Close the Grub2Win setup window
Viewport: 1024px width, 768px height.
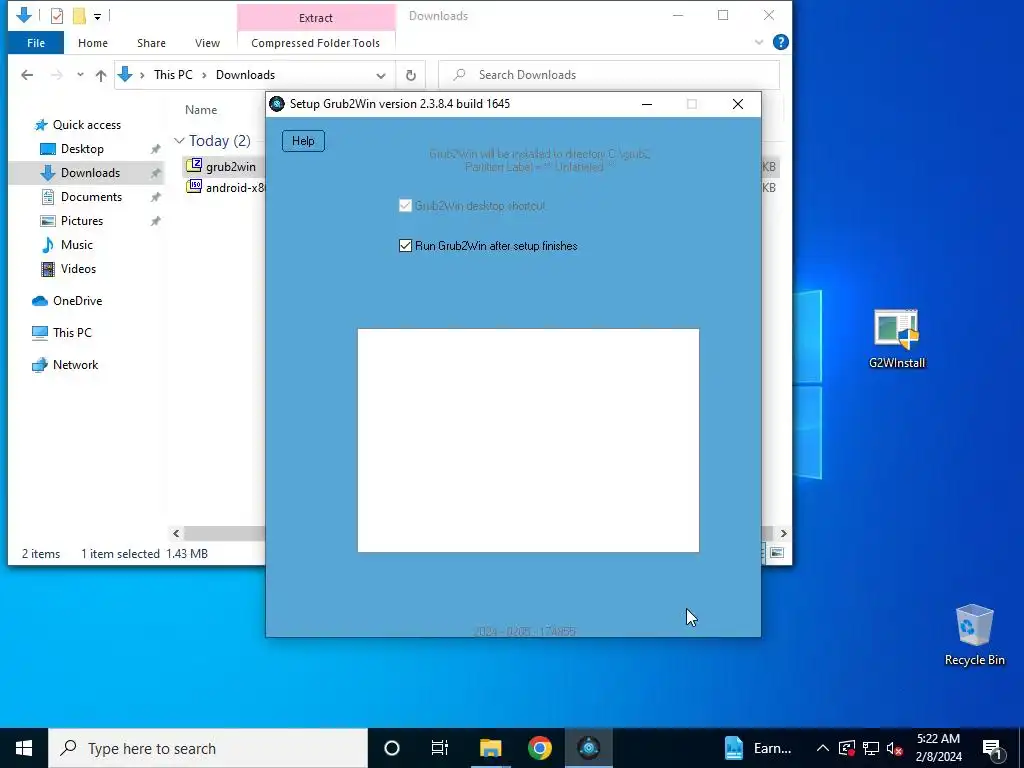point(738,104)
